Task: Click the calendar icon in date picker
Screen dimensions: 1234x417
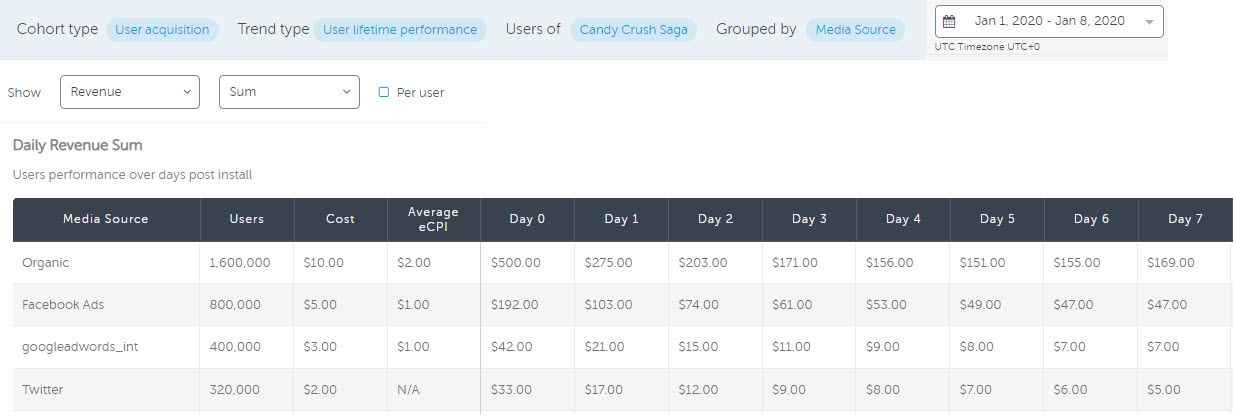Action: pos(949,21)
